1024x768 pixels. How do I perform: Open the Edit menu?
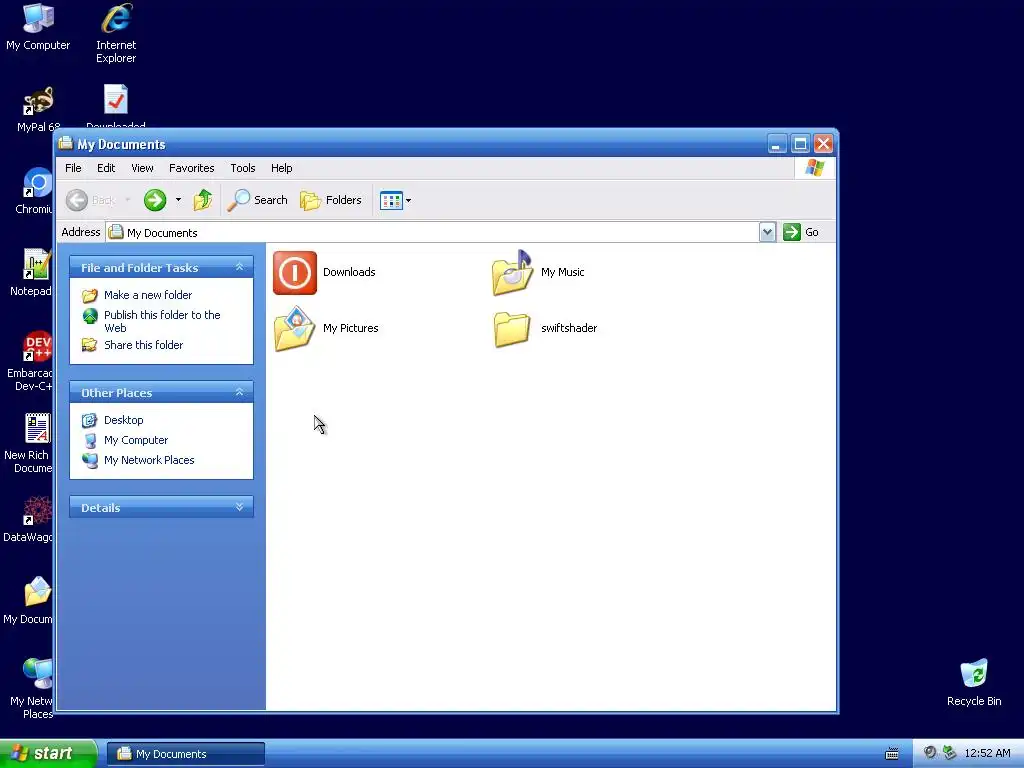(106, 168)
